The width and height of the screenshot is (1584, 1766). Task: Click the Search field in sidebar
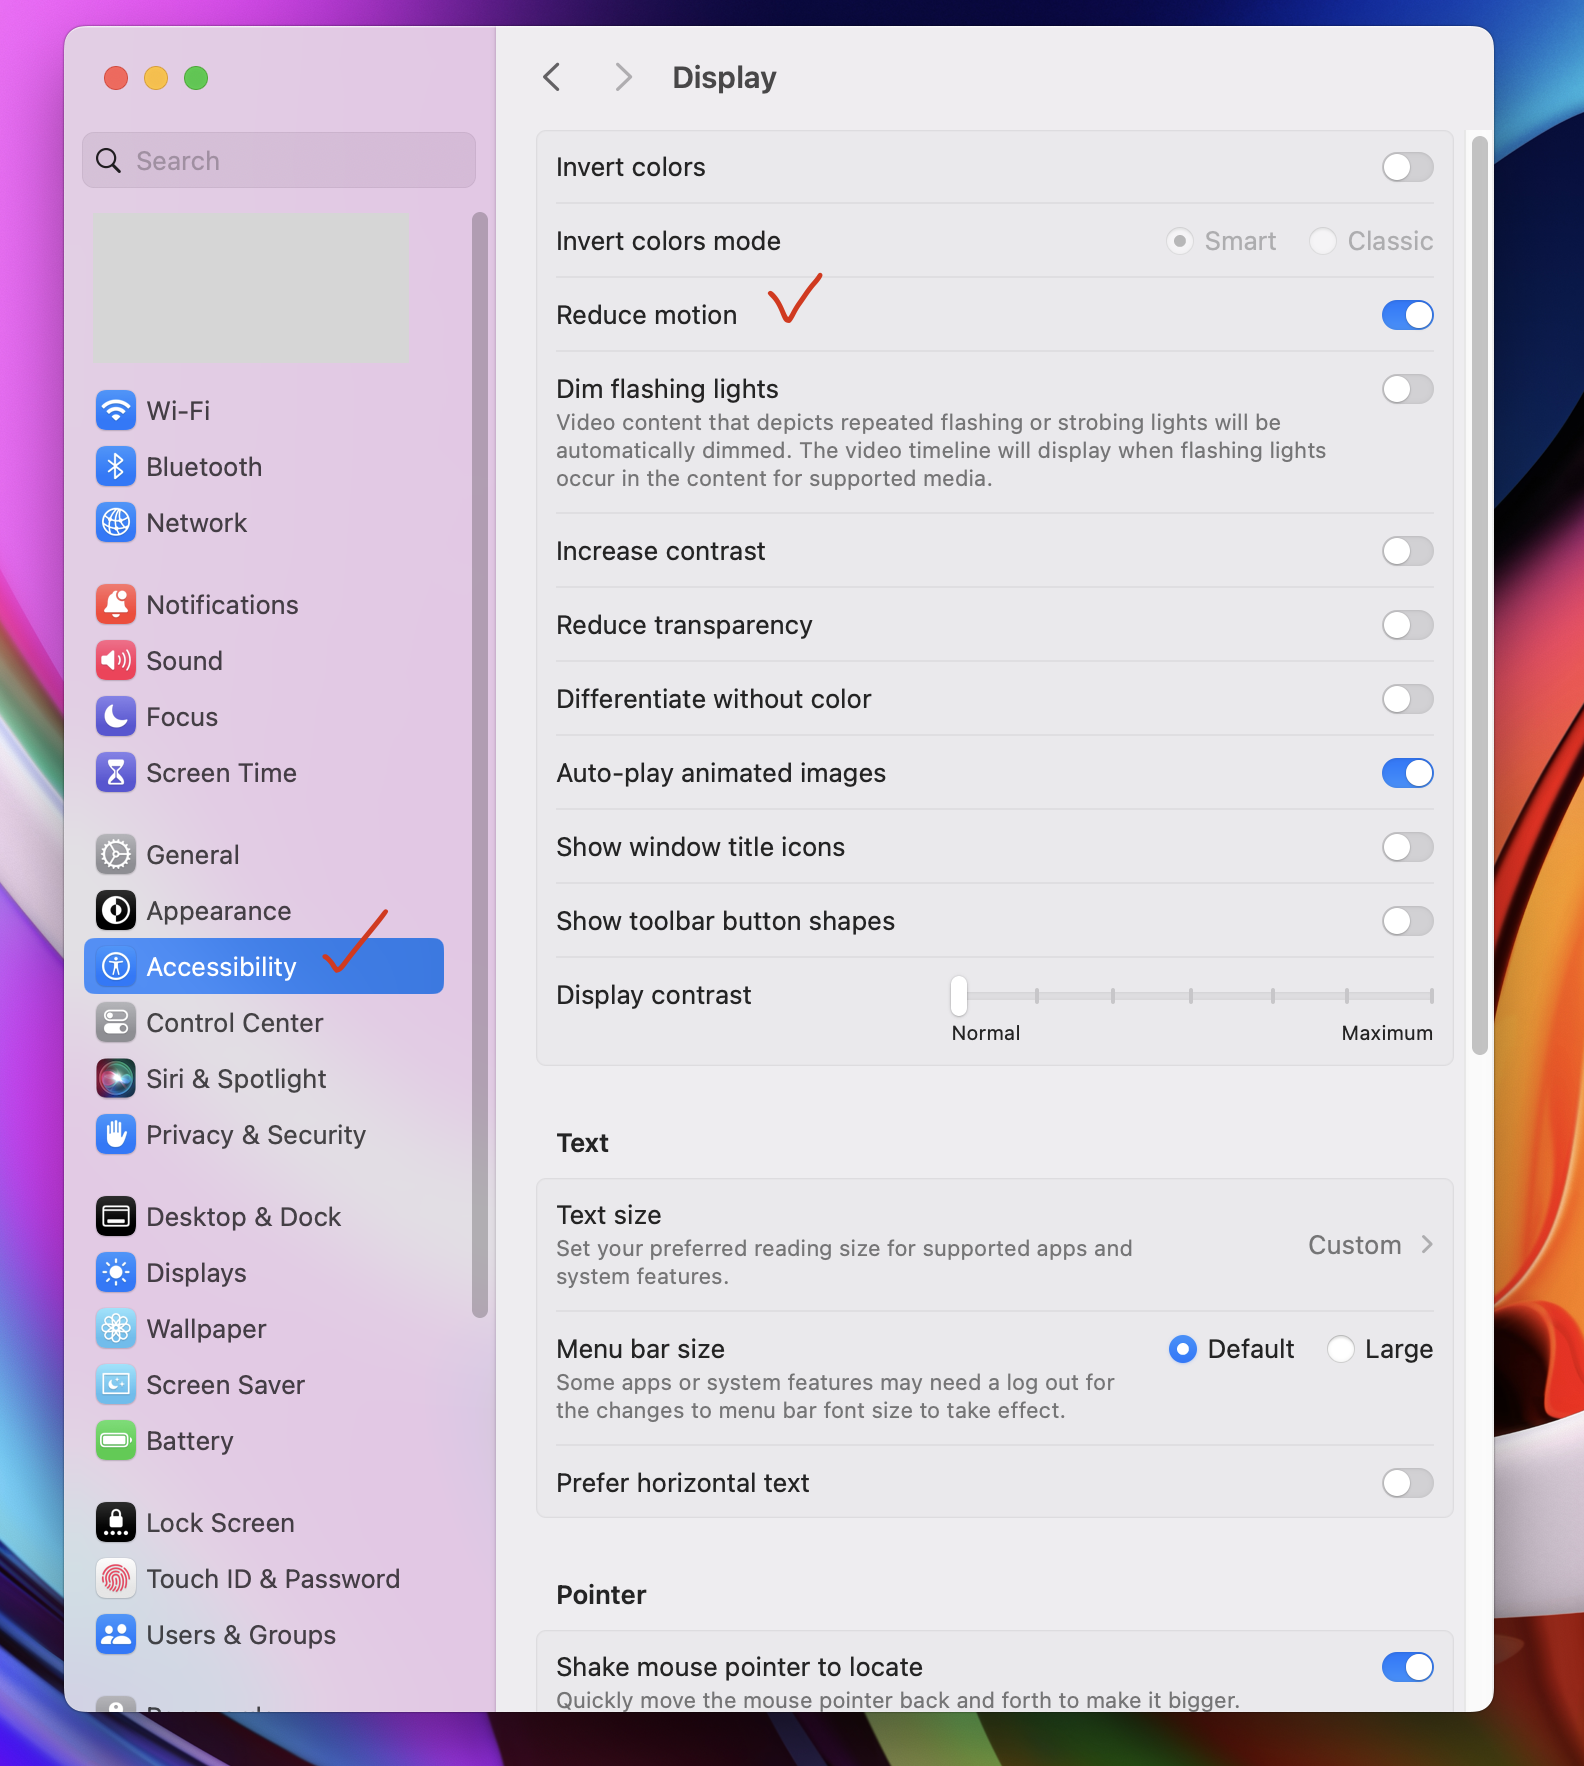280,161
